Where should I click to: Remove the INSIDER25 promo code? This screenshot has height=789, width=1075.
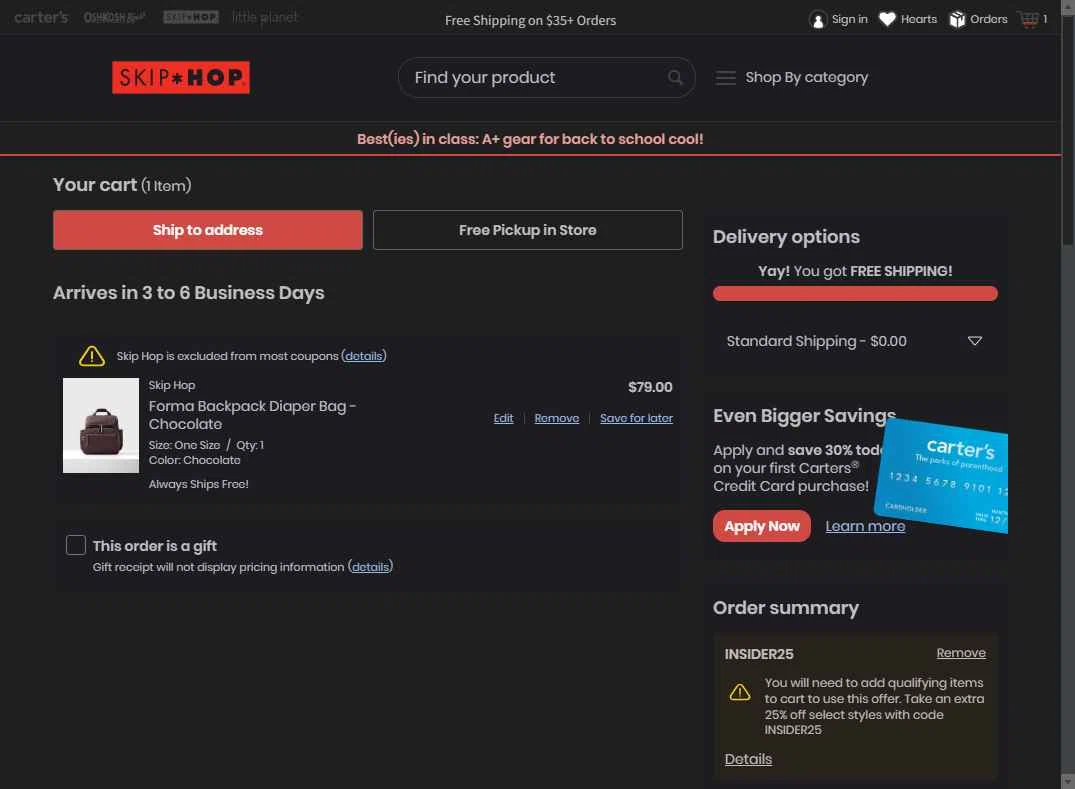(961, 653)
